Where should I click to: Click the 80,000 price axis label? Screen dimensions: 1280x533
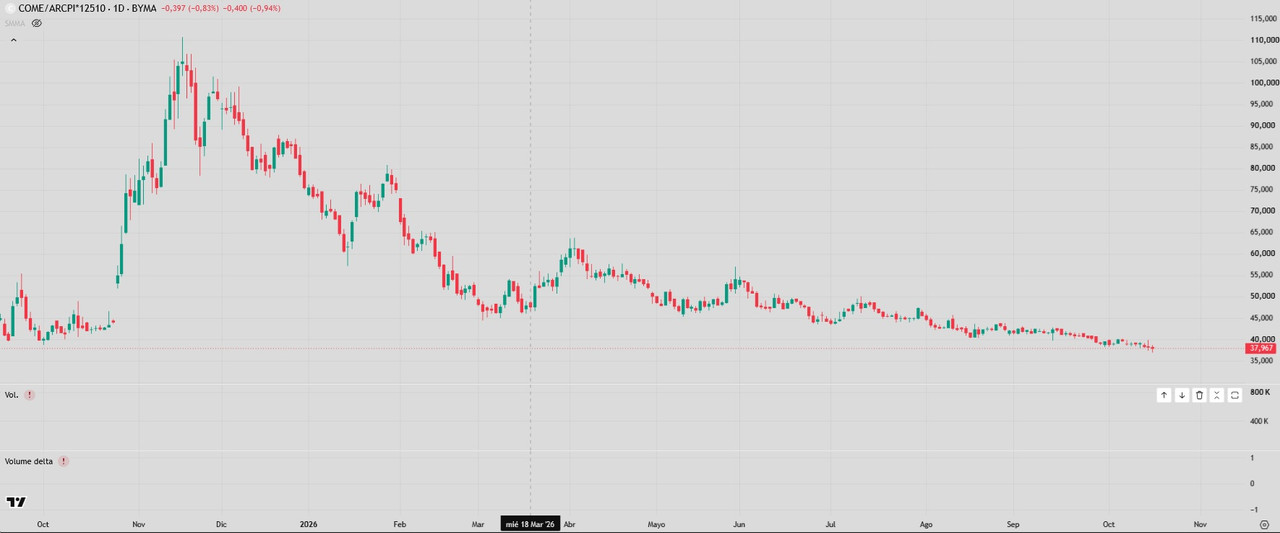(1264, 168)
